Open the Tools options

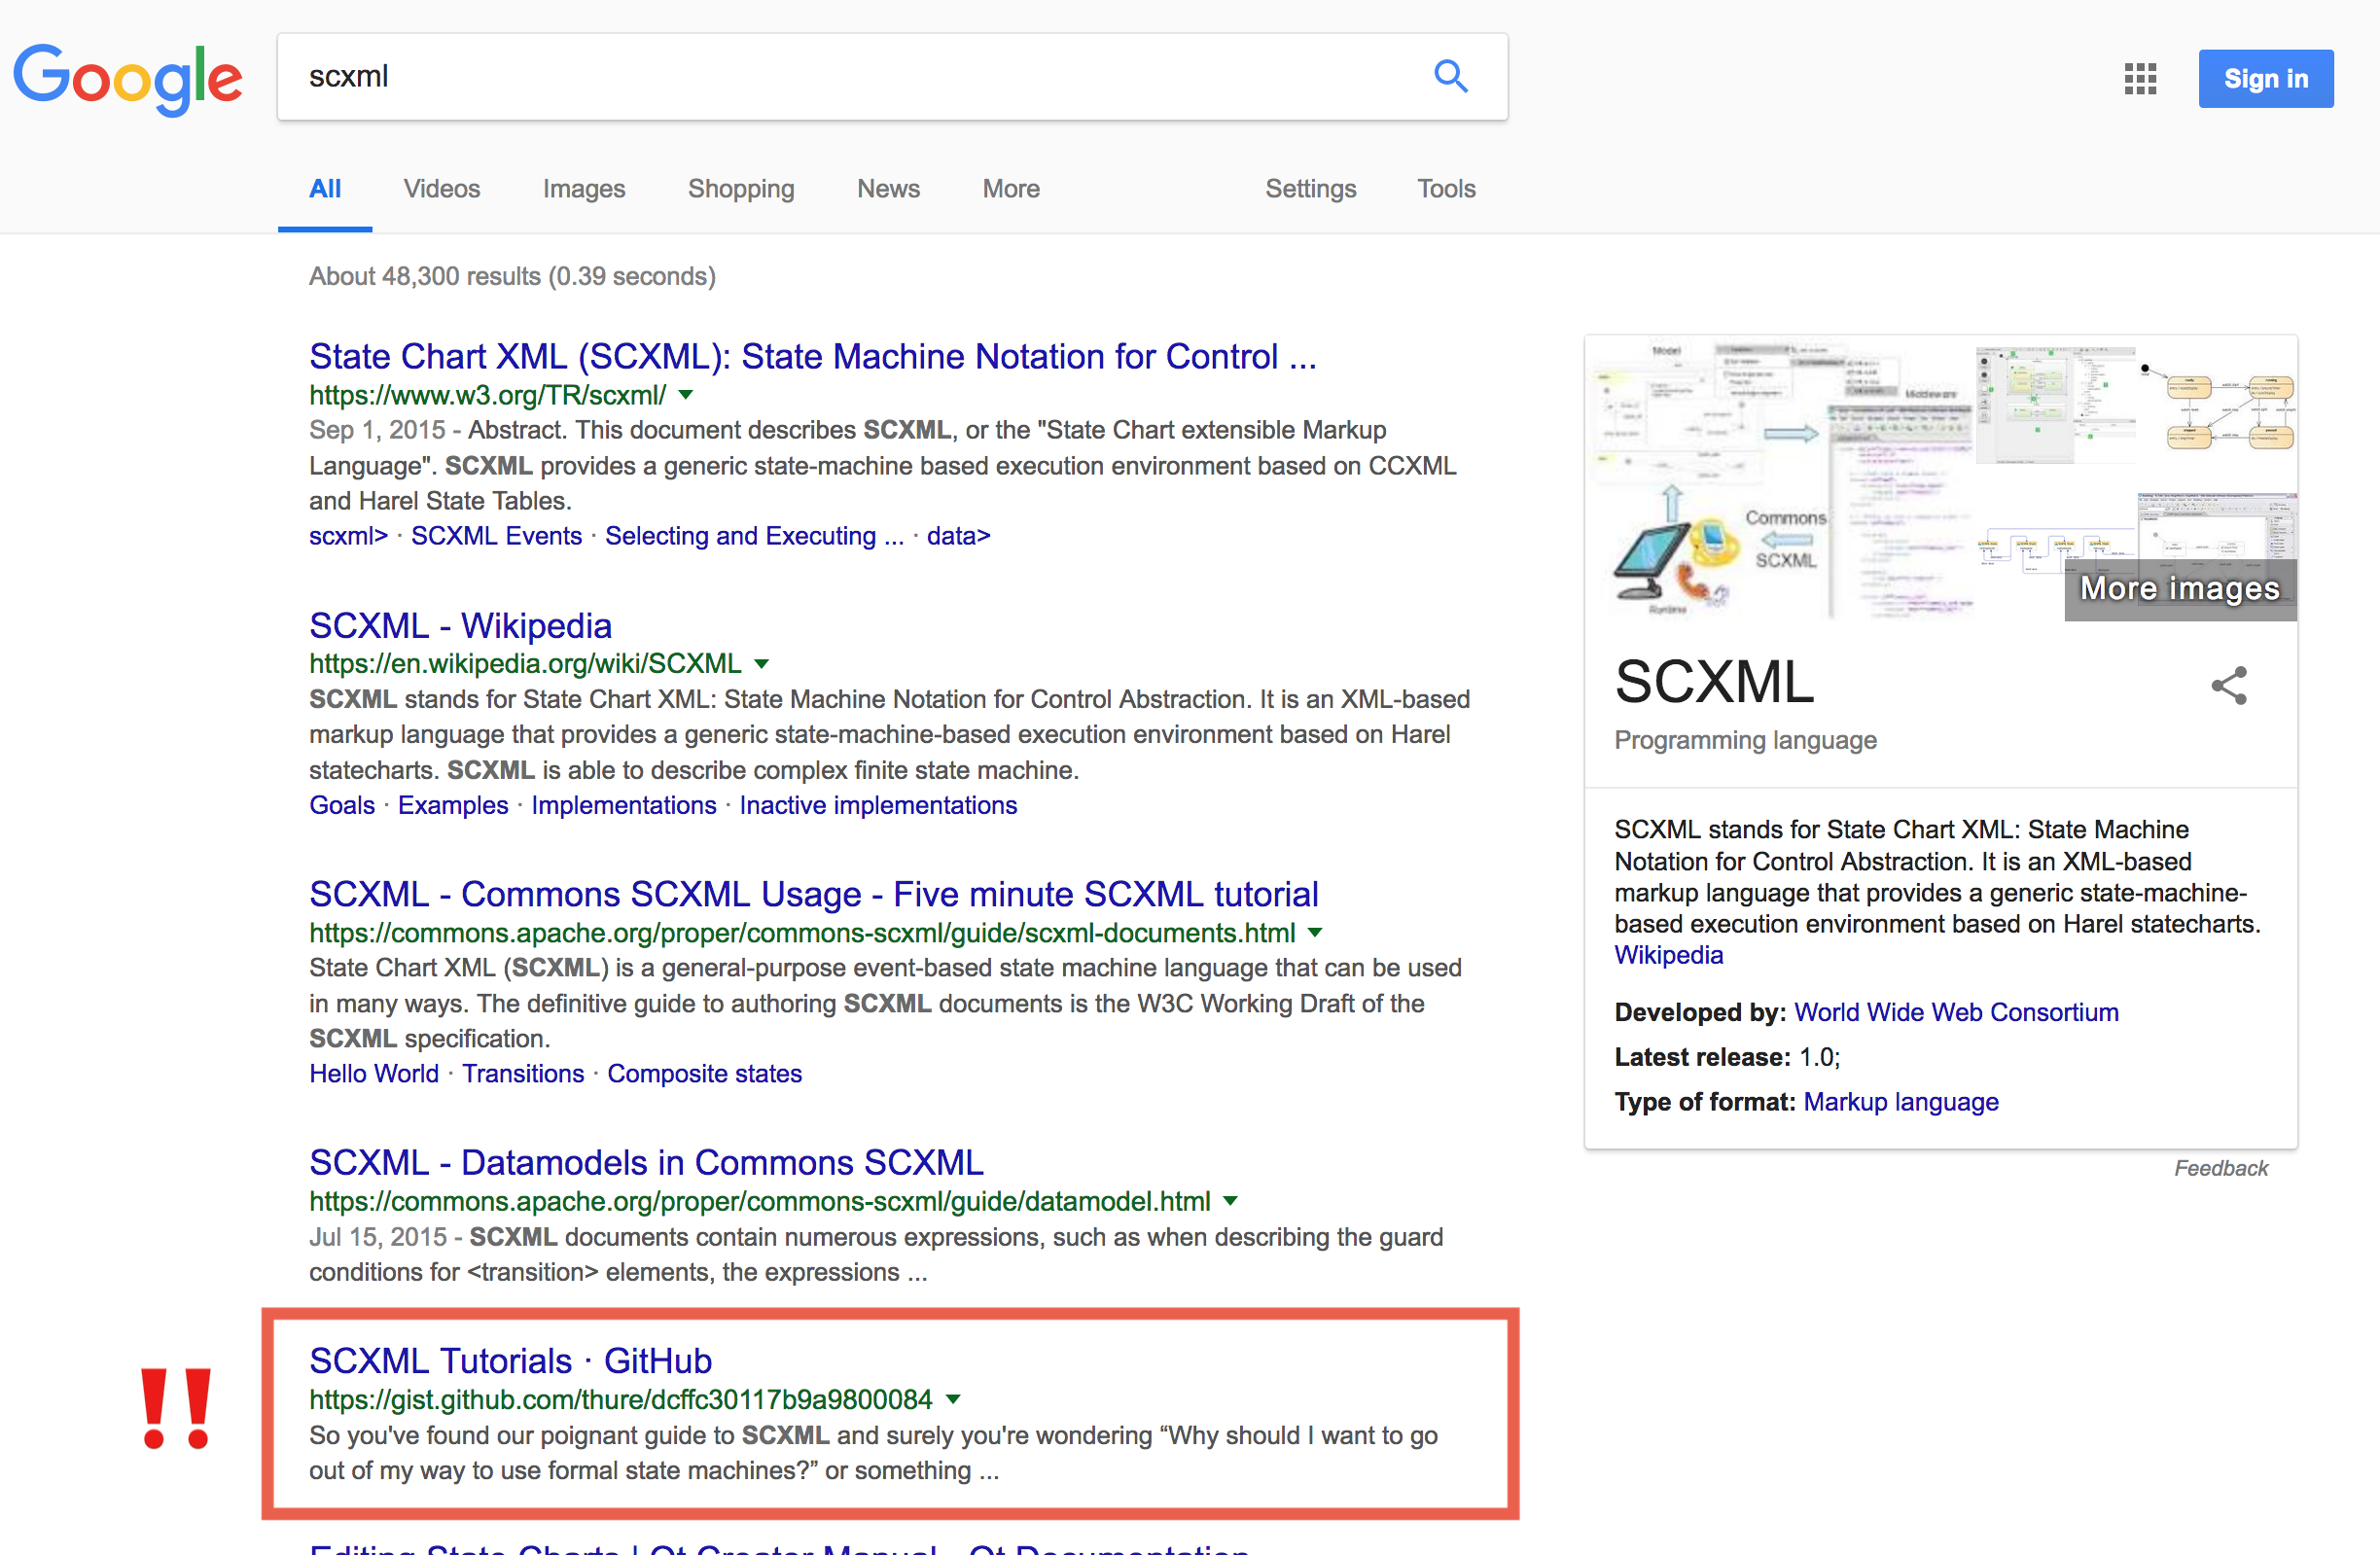click(x=1446, y=189)
